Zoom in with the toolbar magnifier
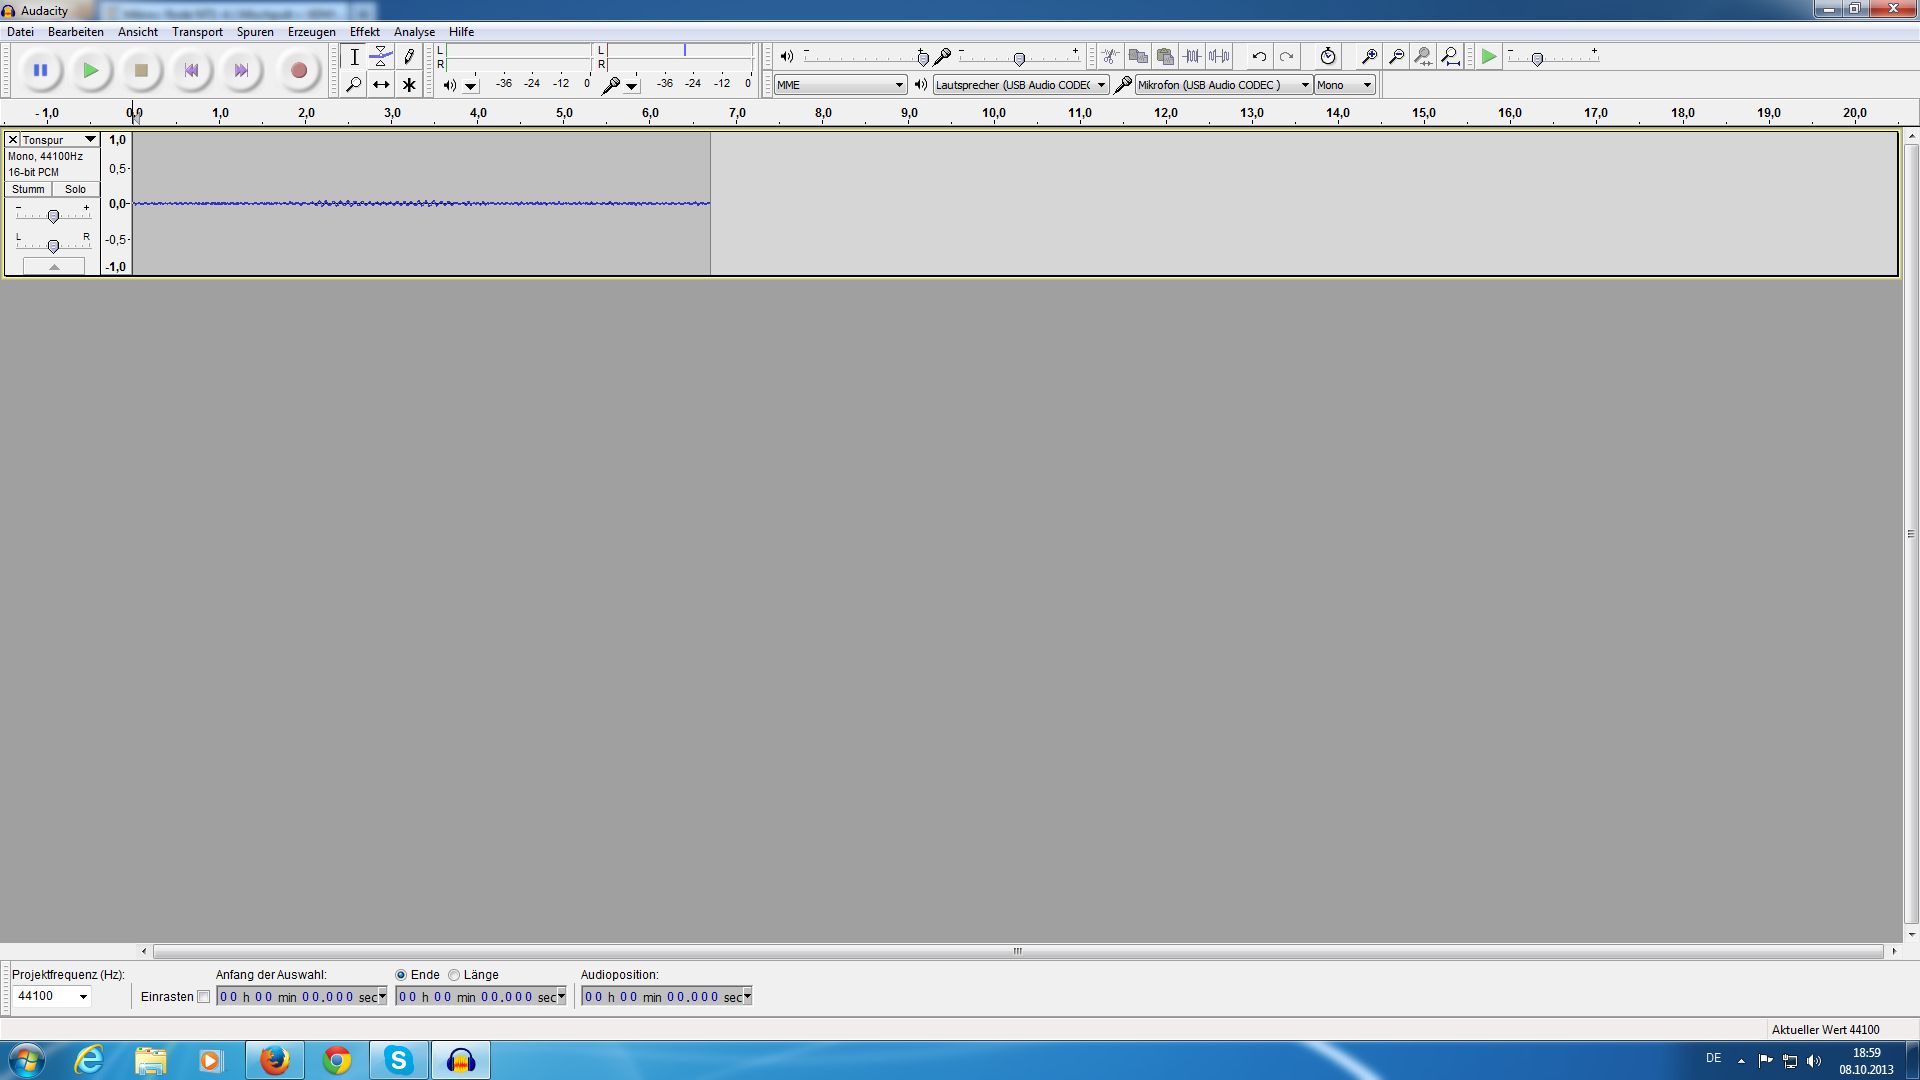1920x1080 pixels. [1369, 57]
